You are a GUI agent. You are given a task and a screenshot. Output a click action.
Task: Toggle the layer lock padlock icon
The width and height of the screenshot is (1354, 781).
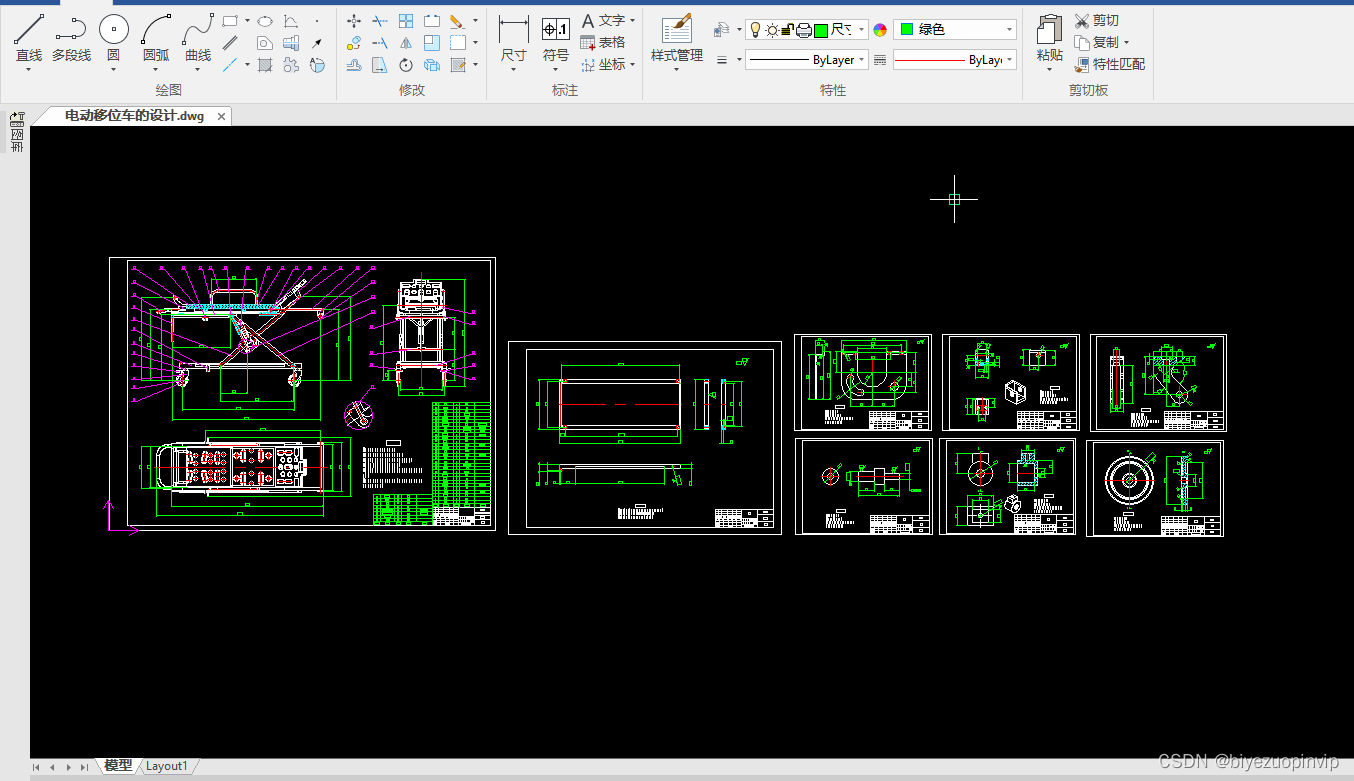787,30
